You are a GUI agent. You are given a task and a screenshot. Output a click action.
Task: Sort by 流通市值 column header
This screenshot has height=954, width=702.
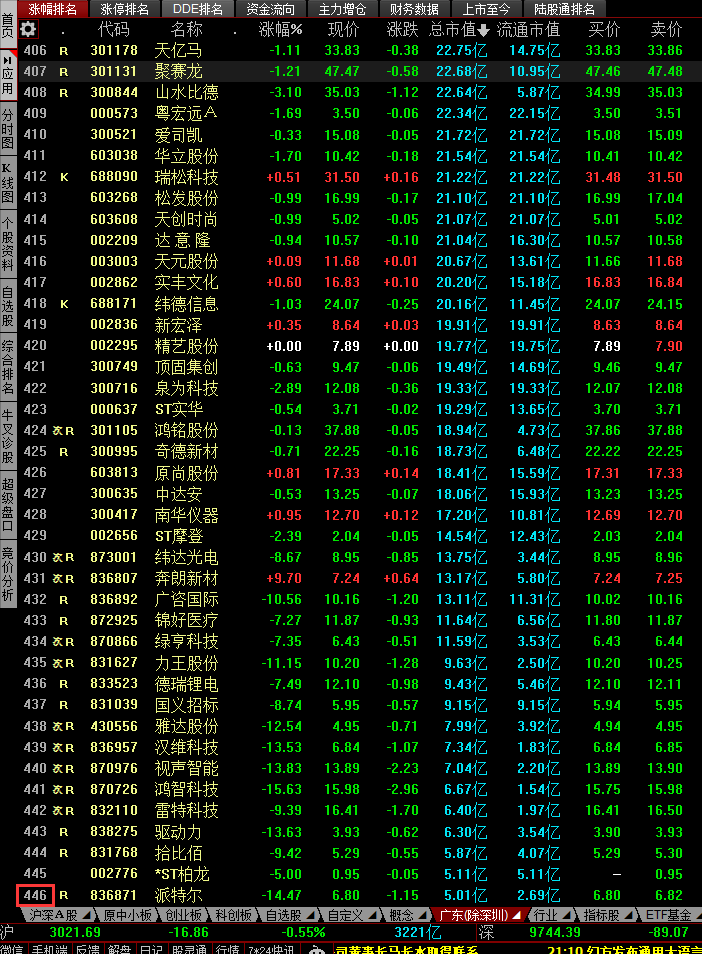coord(528,29)
